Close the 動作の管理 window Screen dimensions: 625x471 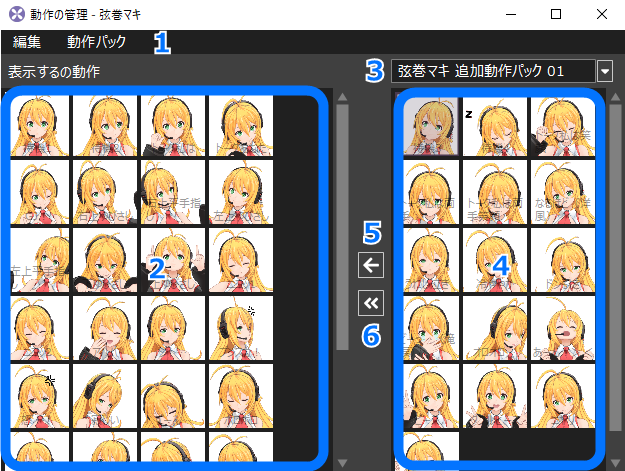click(602, 14)
